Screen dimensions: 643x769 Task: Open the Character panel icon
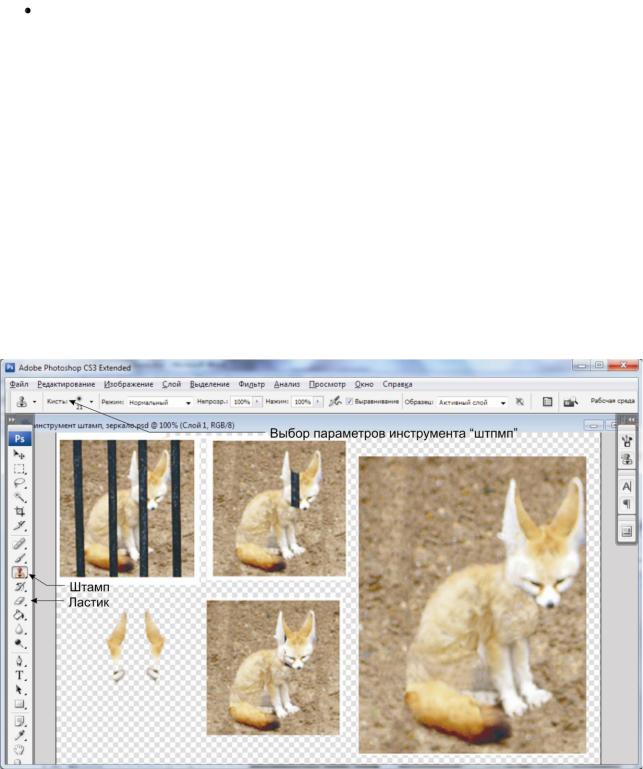pyautogui.click(x=626, y=486)
